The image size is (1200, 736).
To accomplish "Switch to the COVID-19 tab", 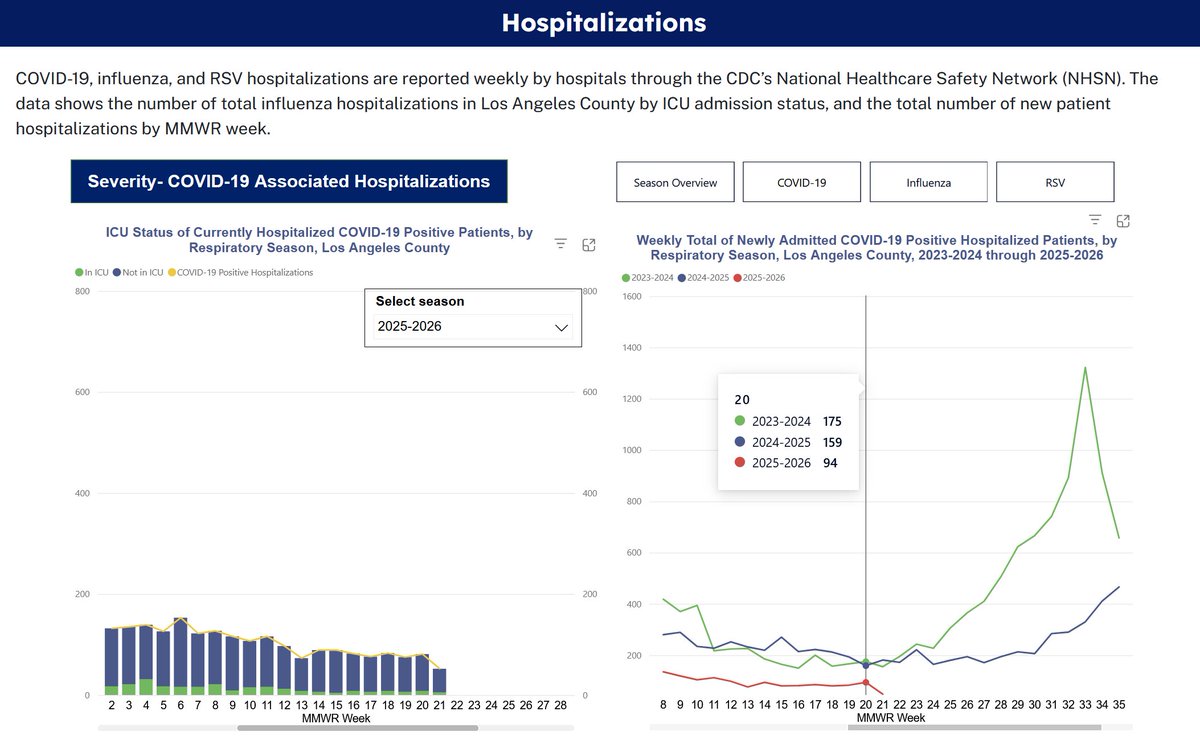I will point(802,183).
